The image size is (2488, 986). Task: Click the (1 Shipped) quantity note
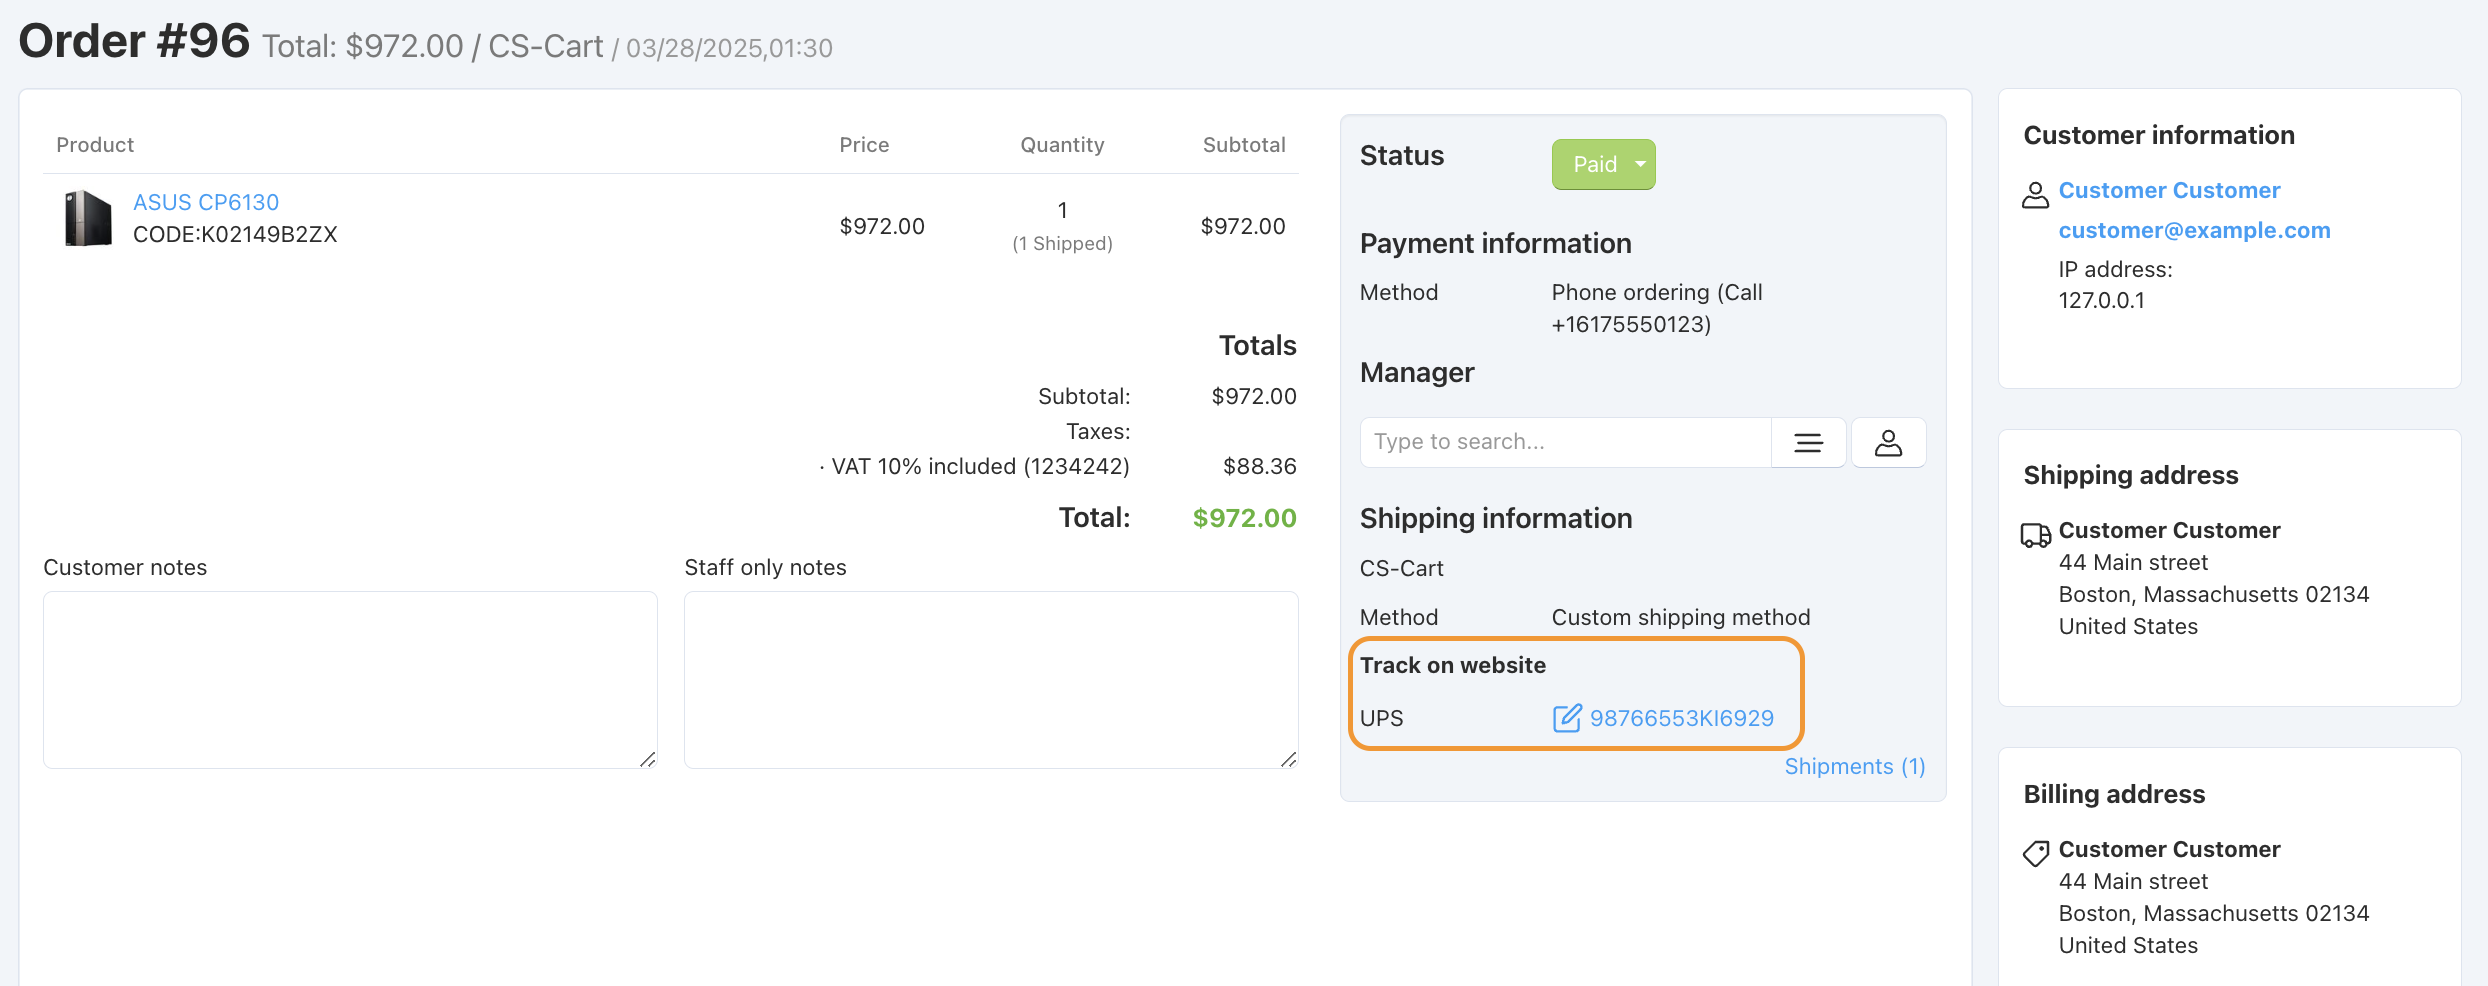click(x=1062, y=243)
